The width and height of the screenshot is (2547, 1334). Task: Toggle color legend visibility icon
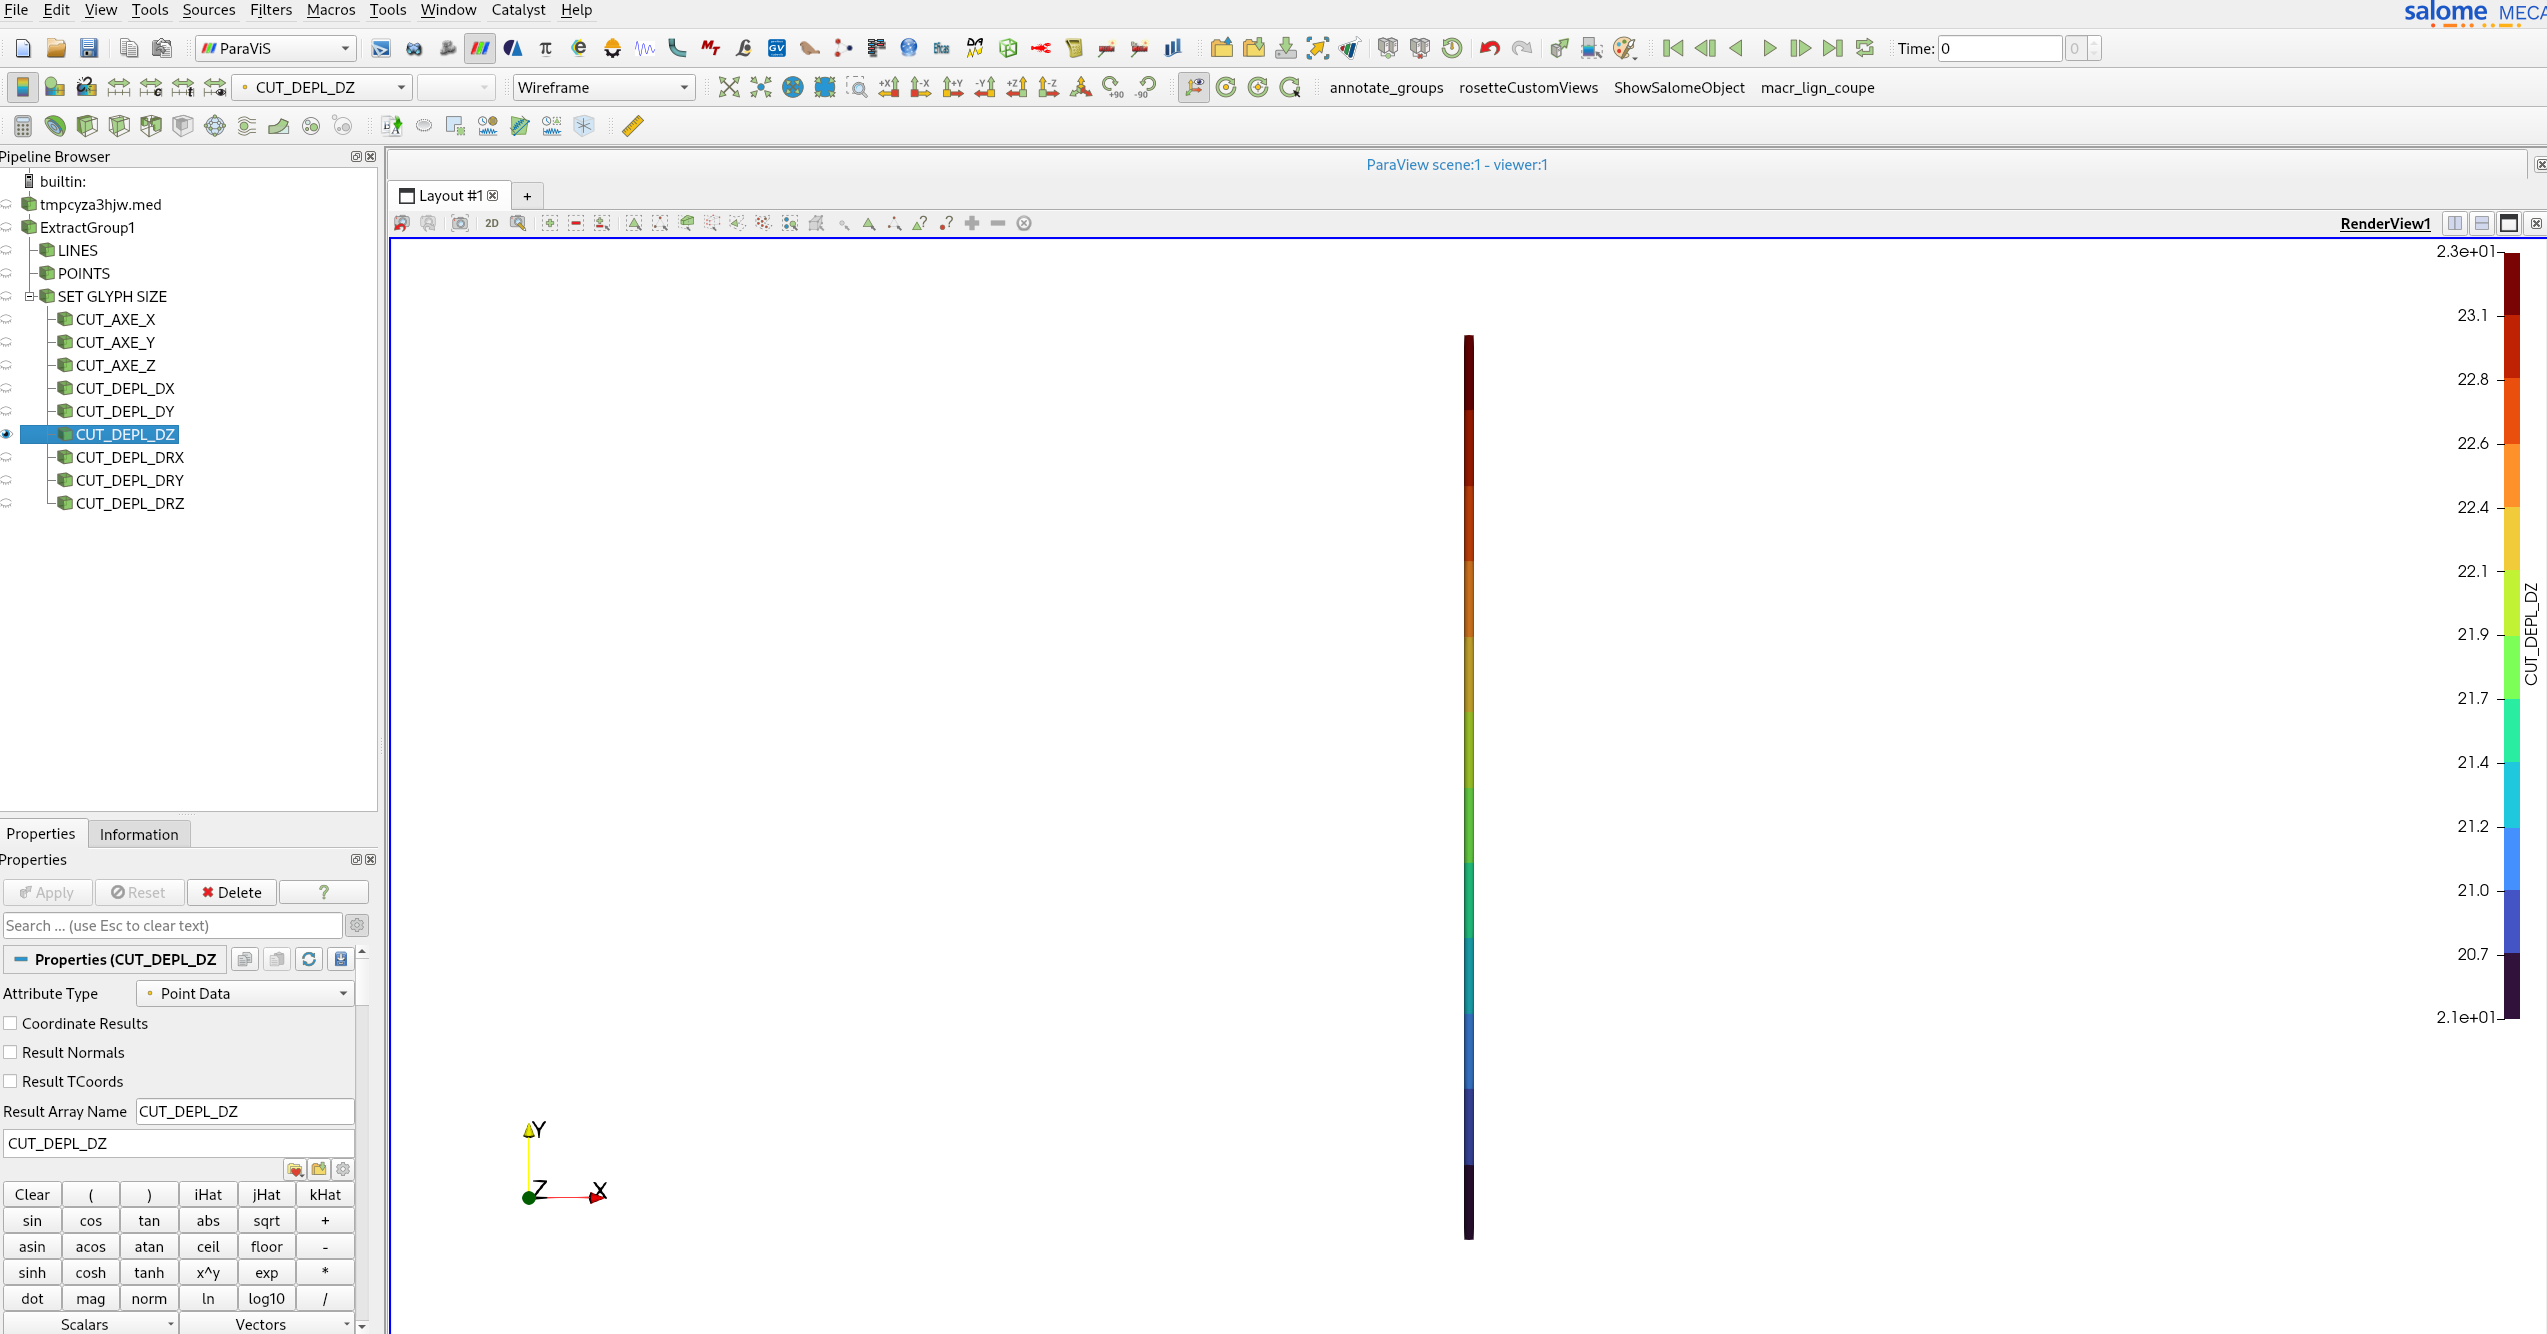pos(22,87)
